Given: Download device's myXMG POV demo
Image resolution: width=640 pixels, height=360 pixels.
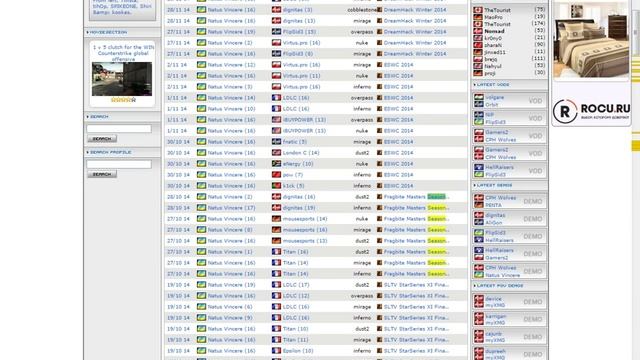Looking at the screenshot, I should click(x=533, y=302).
